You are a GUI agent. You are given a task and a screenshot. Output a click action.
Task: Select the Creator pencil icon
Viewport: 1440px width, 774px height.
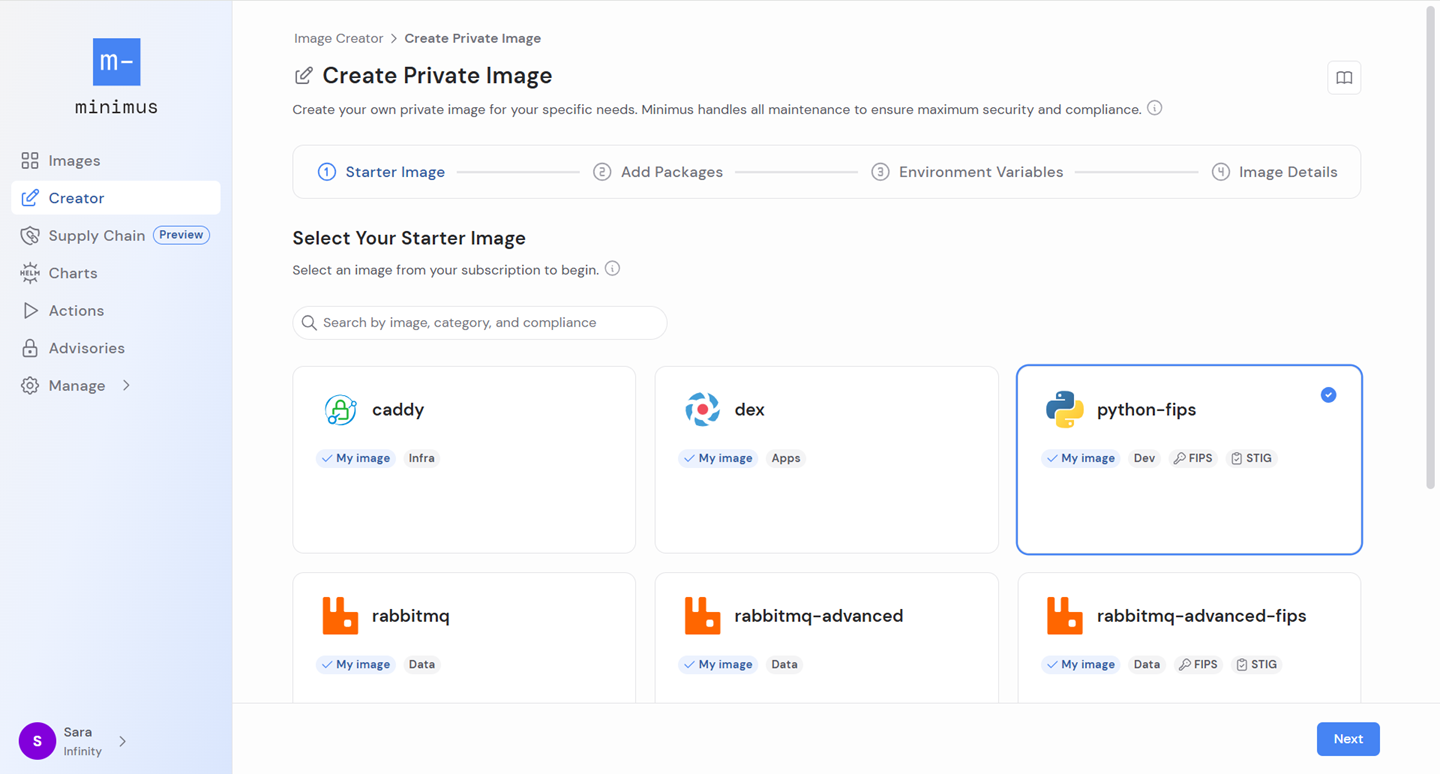[x=30, y=197]
